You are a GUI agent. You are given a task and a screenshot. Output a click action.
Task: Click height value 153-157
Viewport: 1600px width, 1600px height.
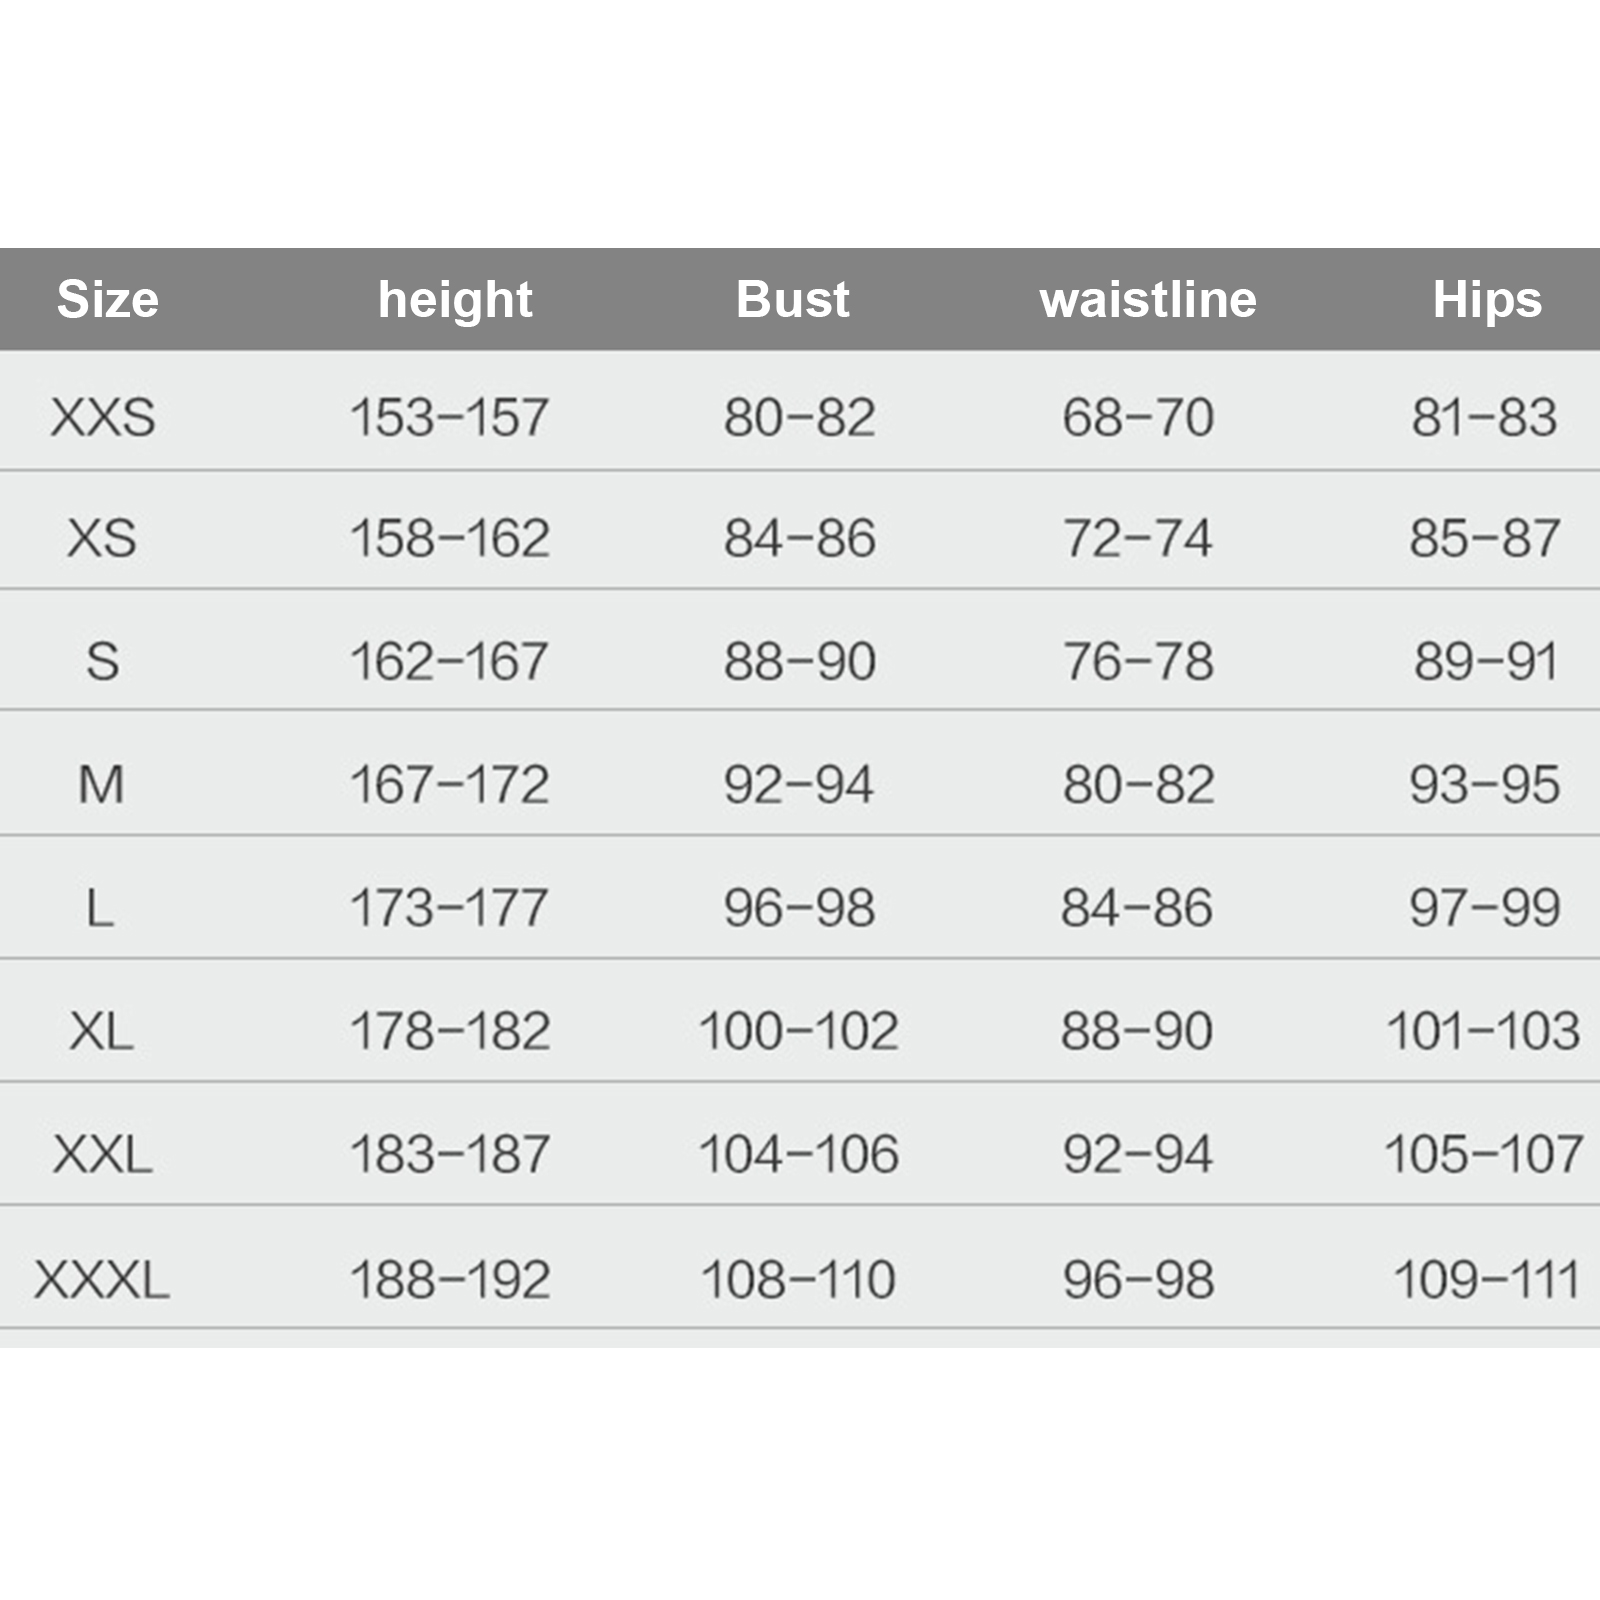click(449, 417)
